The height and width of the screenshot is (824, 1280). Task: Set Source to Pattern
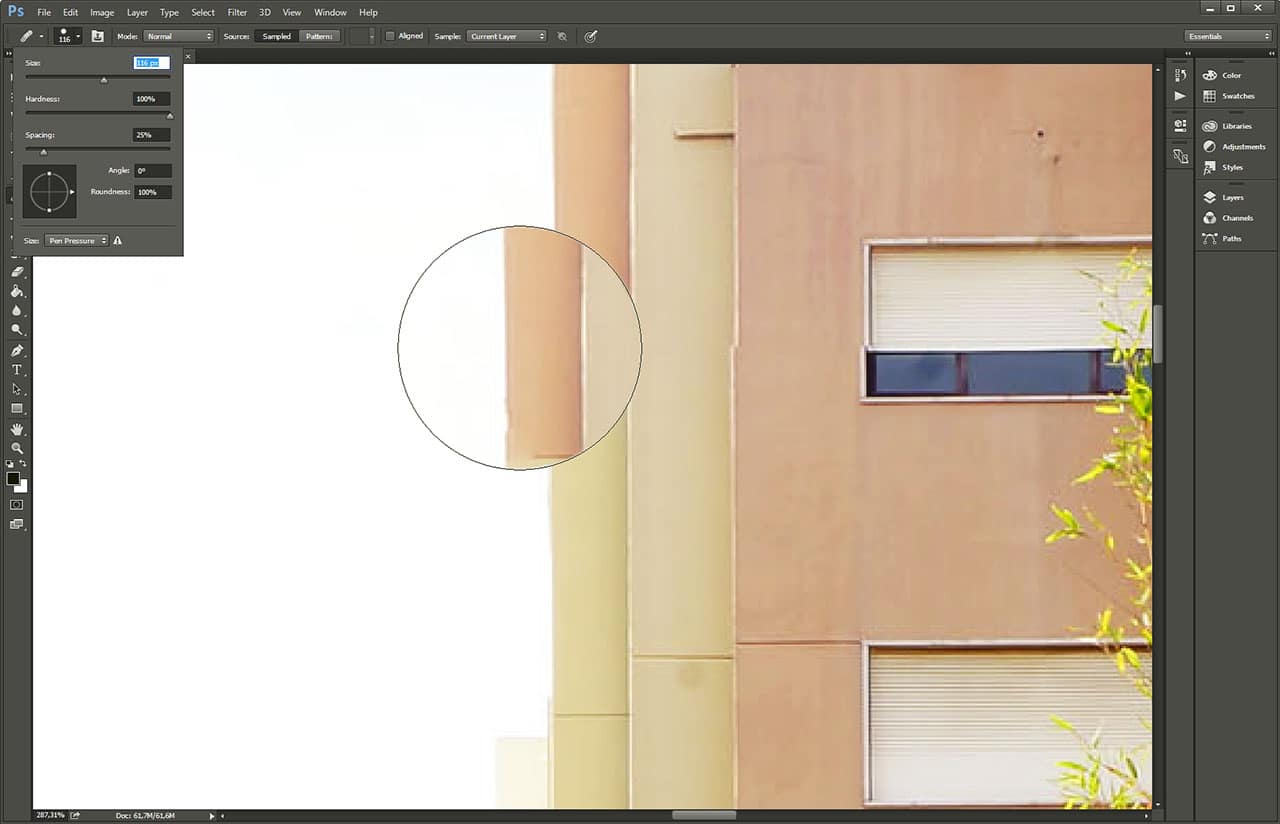(320, 36)
